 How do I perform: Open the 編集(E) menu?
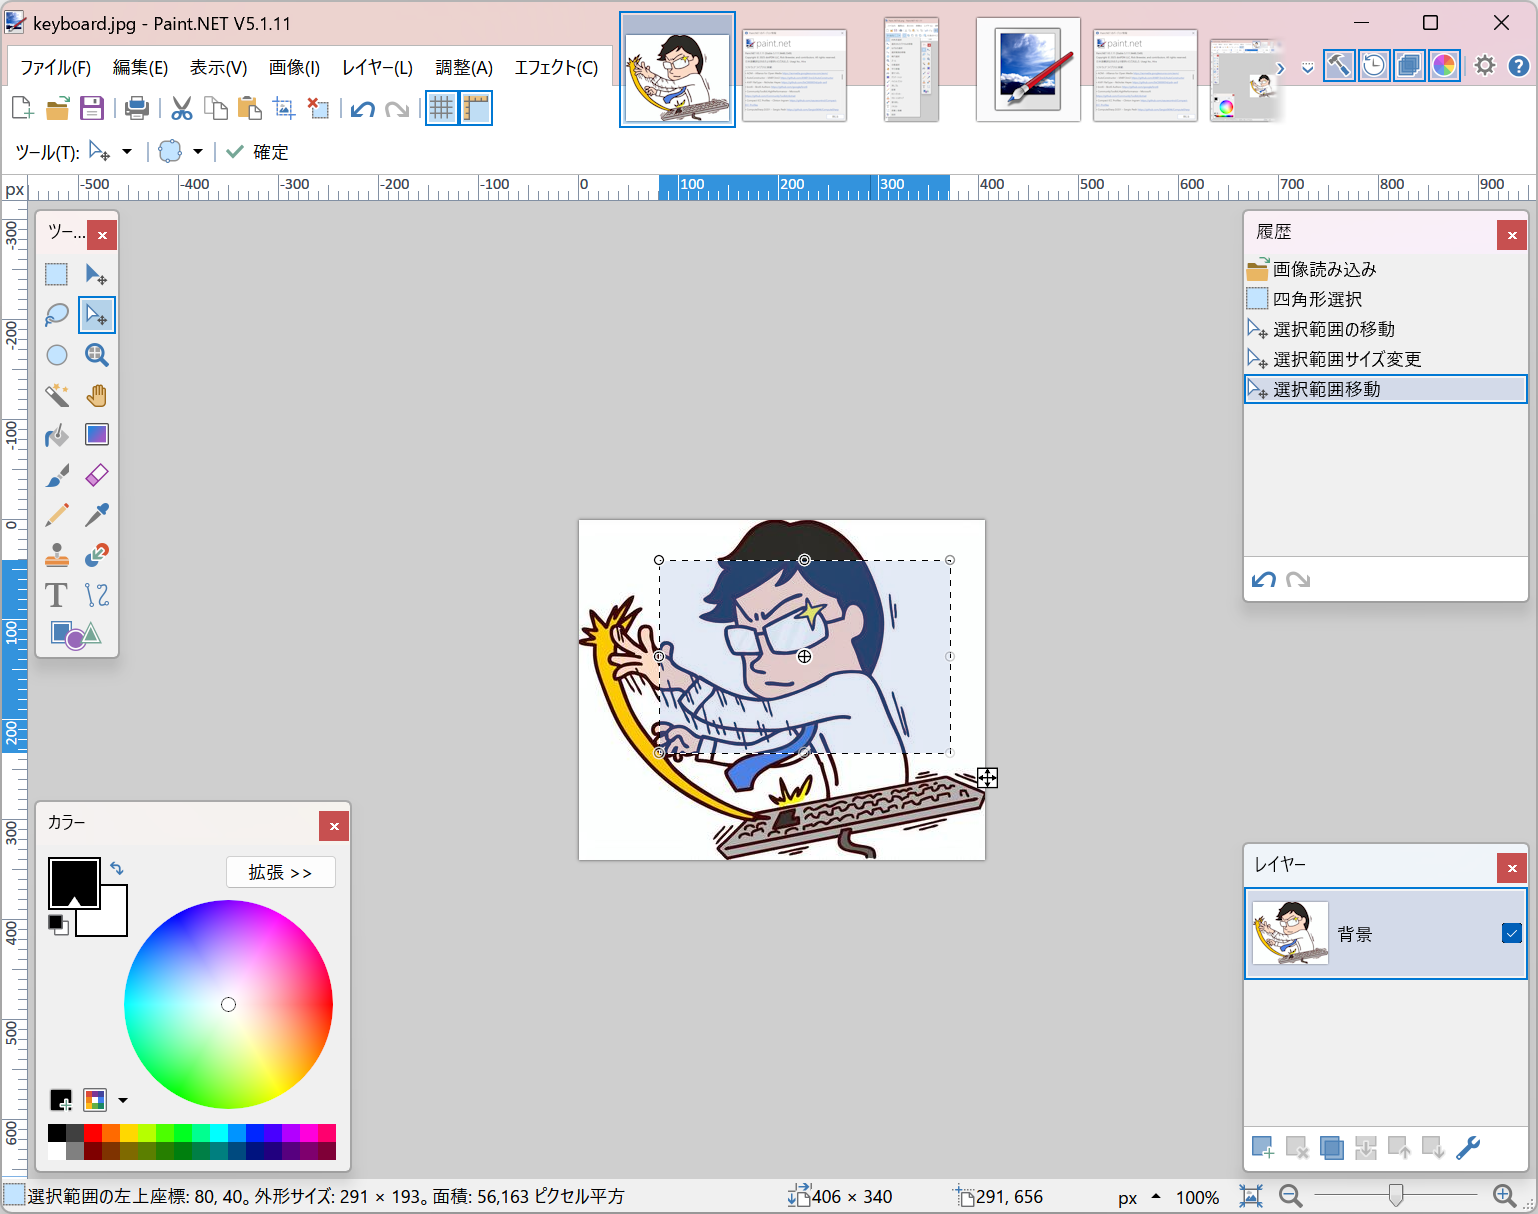pos(140,67)
